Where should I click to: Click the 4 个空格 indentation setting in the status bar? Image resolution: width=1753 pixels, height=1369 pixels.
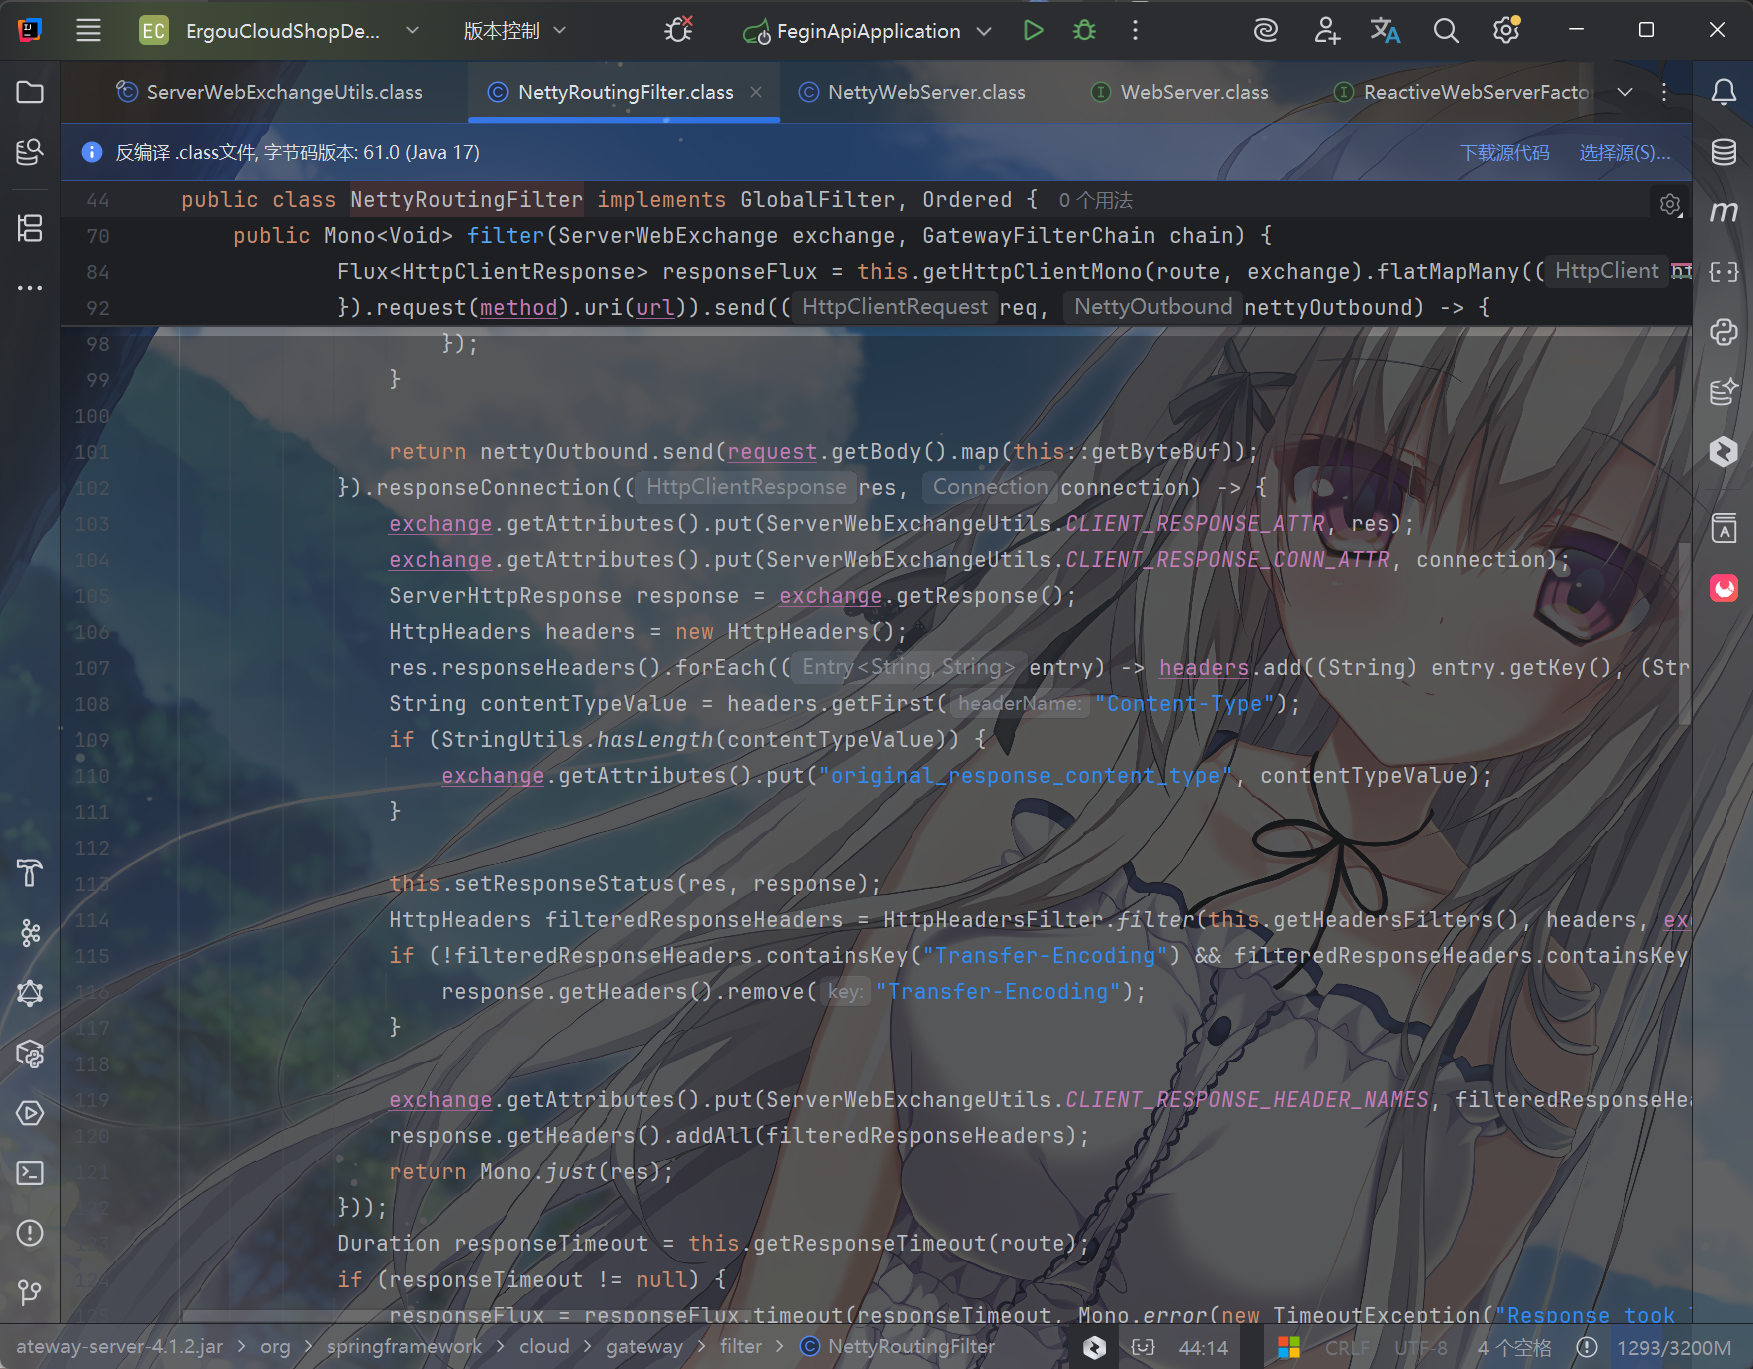1514,1347
